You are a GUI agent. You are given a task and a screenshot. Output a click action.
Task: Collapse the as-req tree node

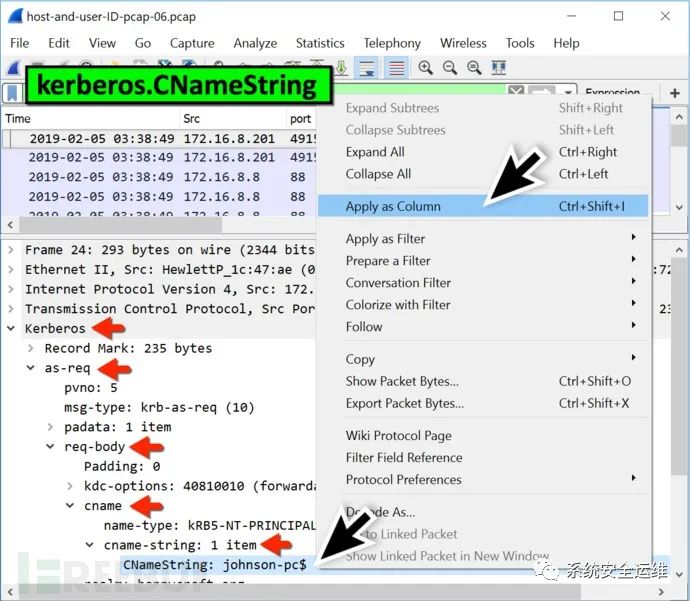(30, 368)
